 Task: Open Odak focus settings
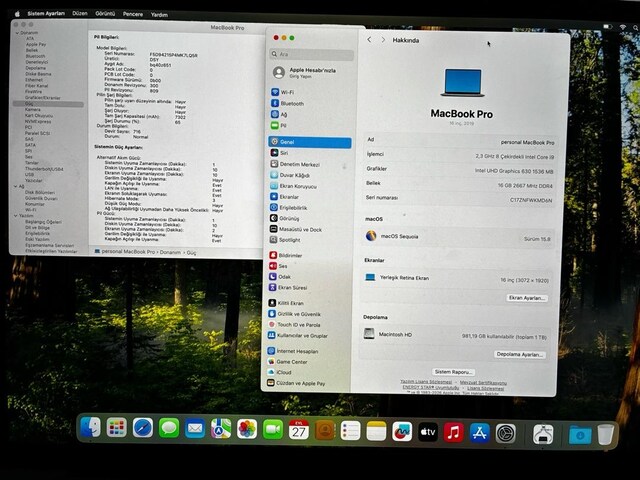280,276
